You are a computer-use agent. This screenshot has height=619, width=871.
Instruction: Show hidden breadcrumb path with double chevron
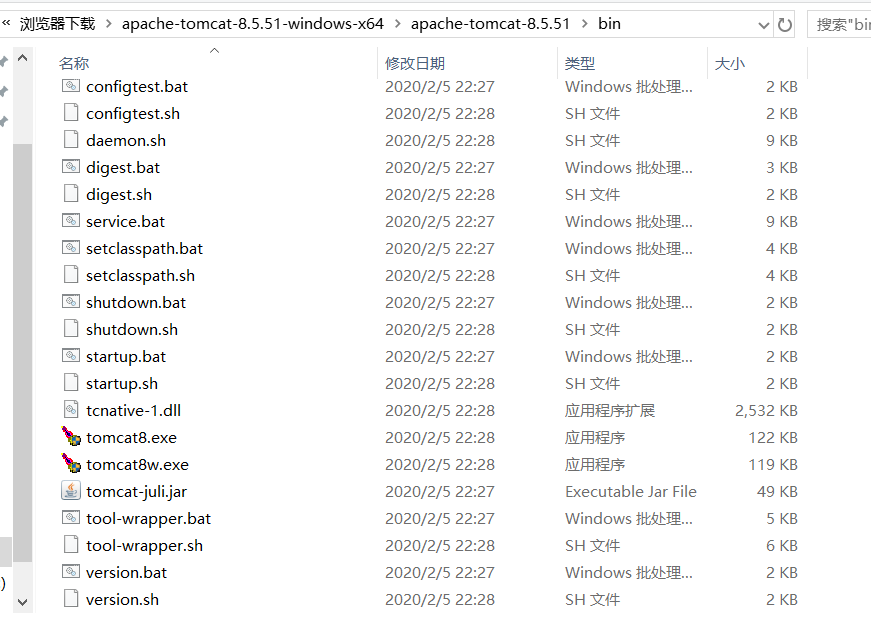tap(7, 23)
